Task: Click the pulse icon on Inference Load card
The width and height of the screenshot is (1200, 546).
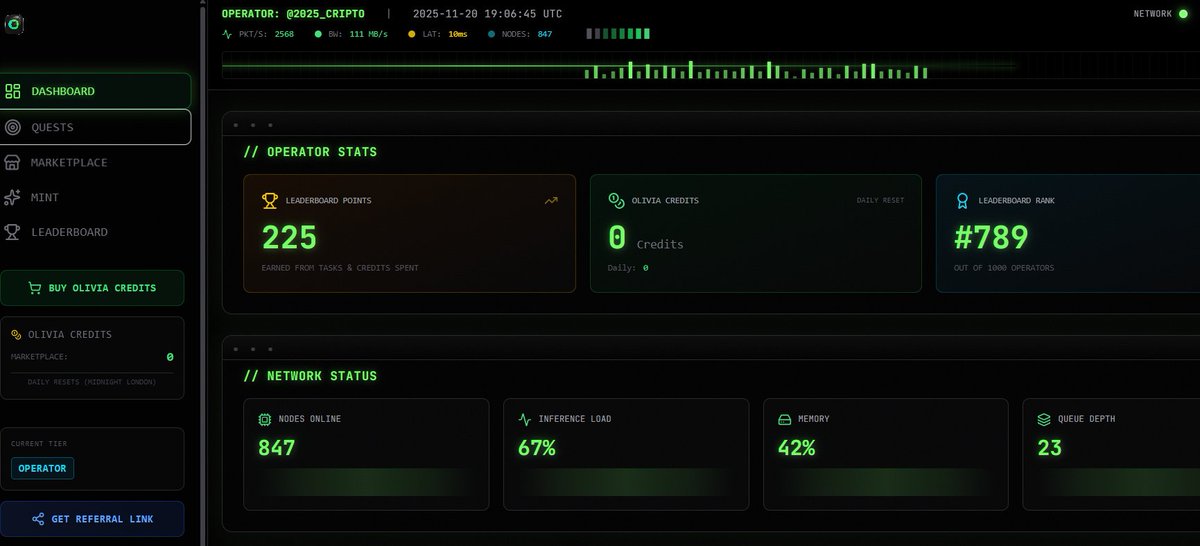Action: (525, 419)
